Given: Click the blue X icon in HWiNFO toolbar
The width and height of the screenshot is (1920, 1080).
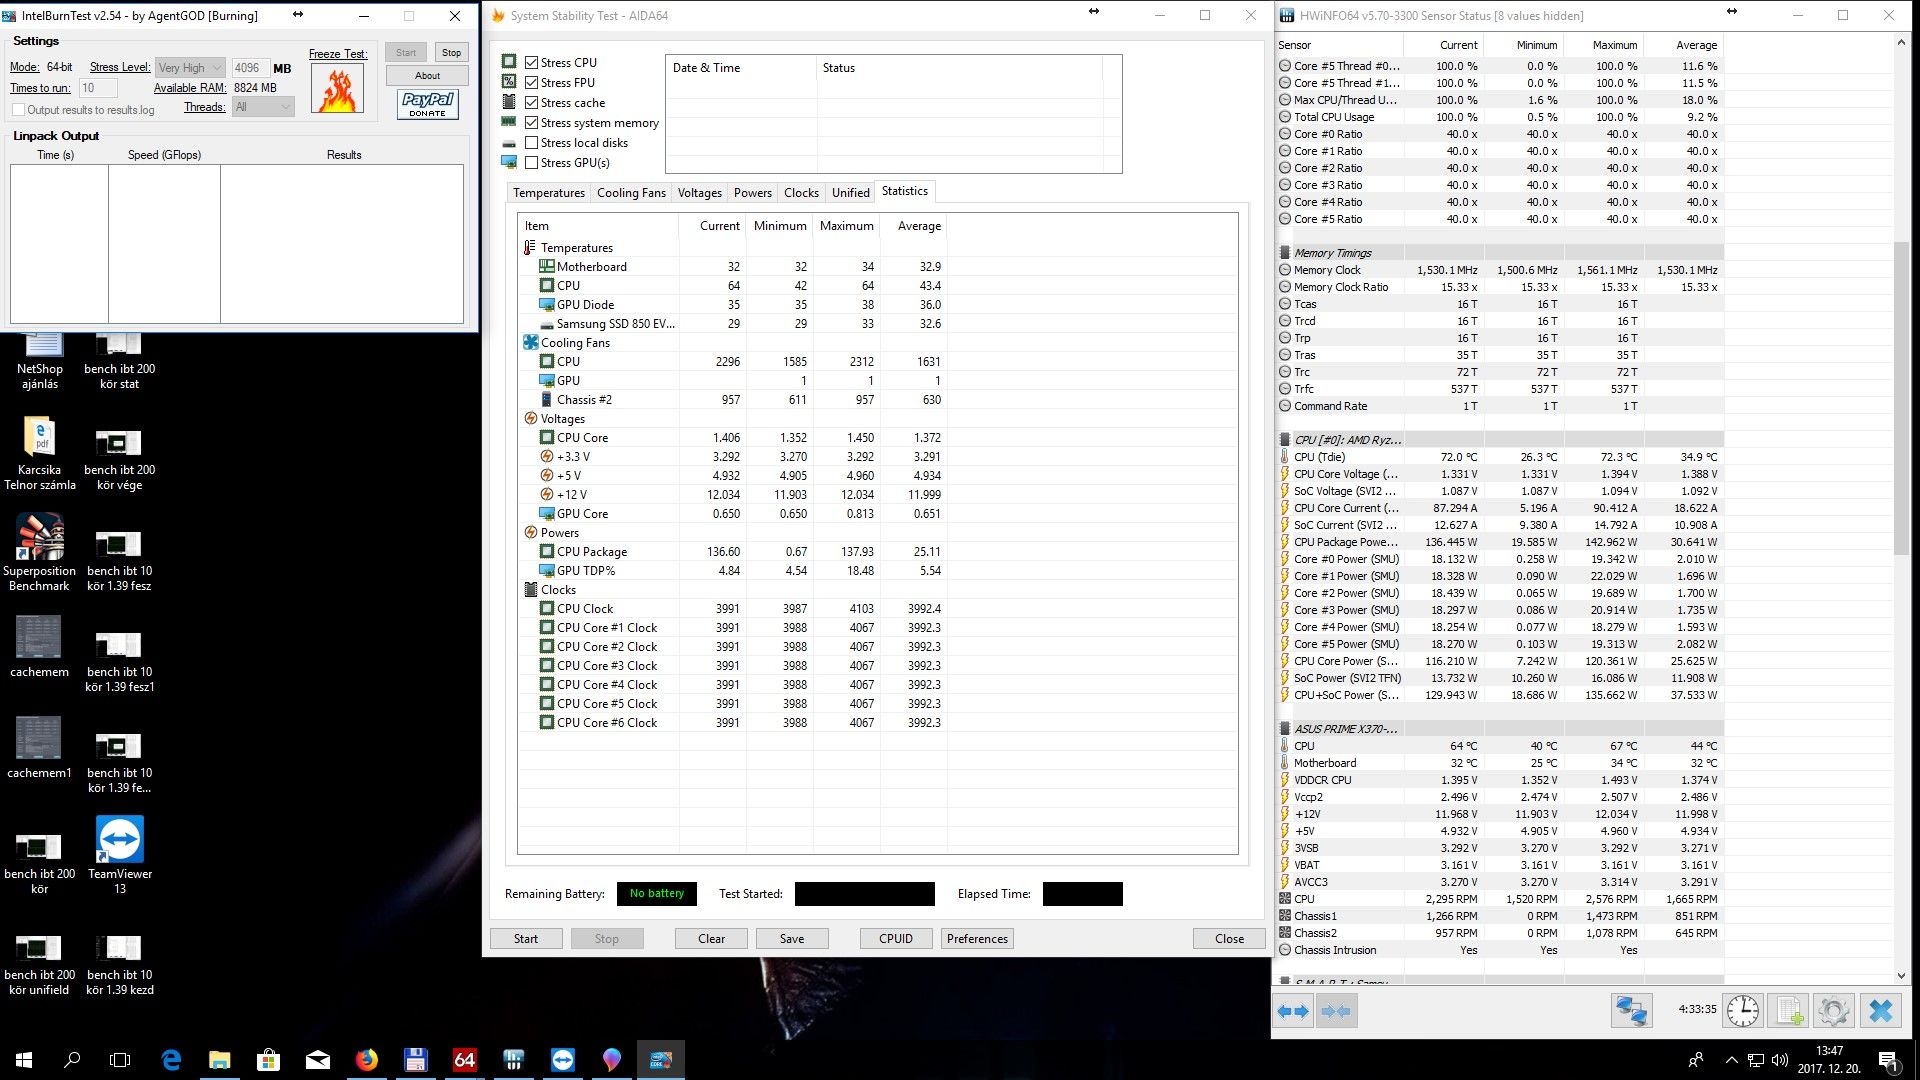Looking at the screenshot, I should point(1881,1011).
